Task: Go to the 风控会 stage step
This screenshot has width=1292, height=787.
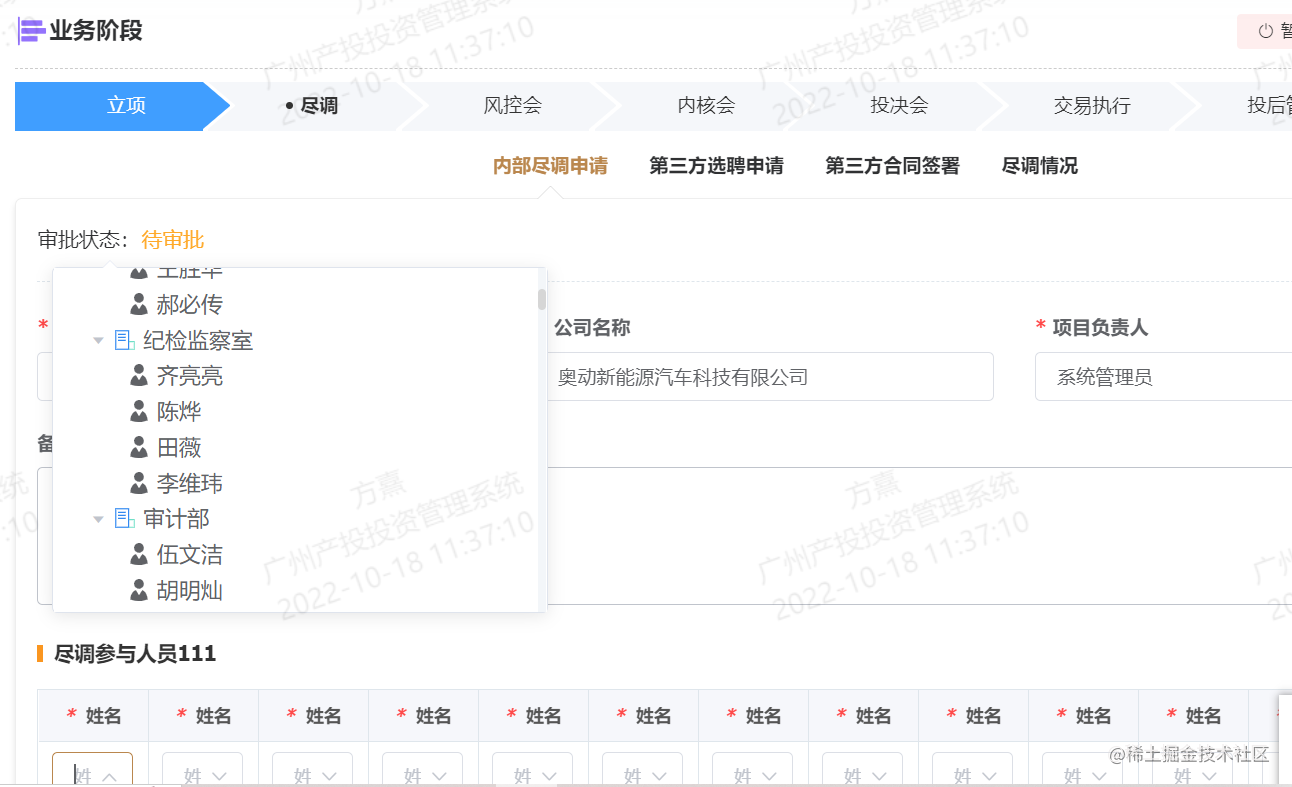Action: (x=512, y=106)
